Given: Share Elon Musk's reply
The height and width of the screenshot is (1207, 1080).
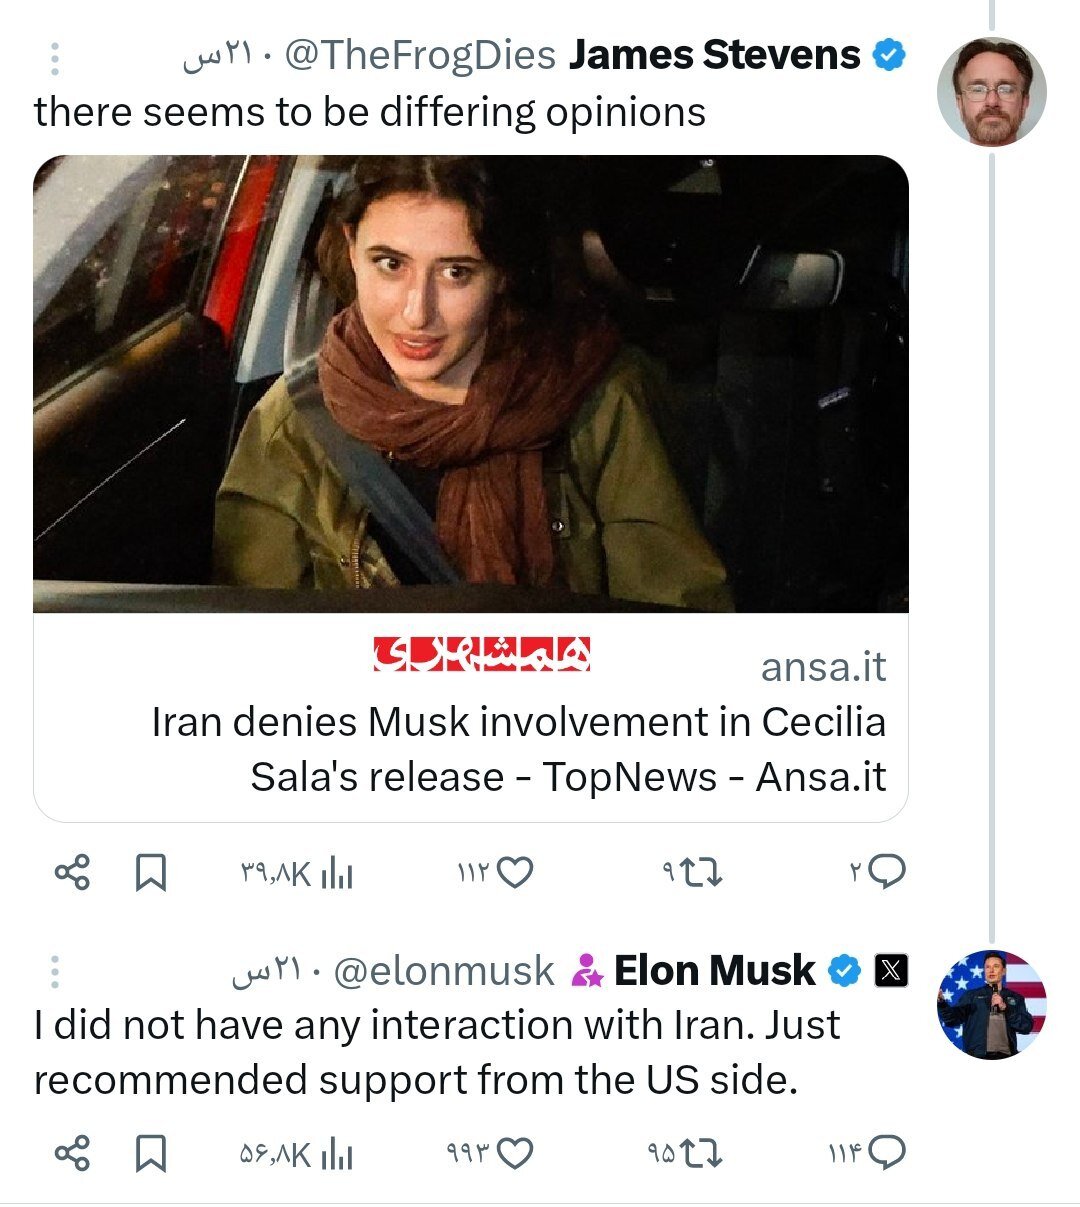Looking at the screenshot, I should point(72,1153).
